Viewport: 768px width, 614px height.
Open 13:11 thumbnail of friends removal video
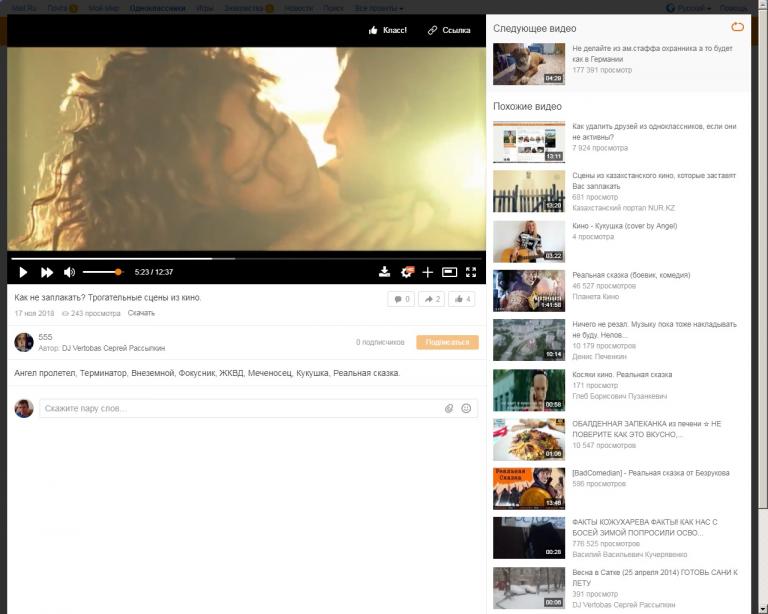point(529,142)
